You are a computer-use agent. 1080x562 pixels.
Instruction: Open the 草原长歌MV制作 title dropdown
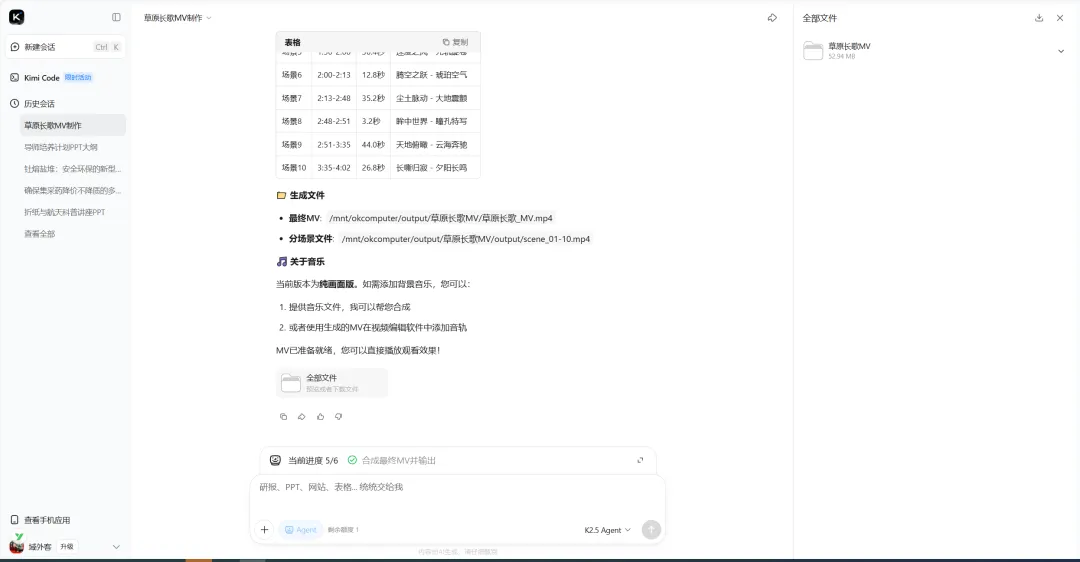point(177,18)
